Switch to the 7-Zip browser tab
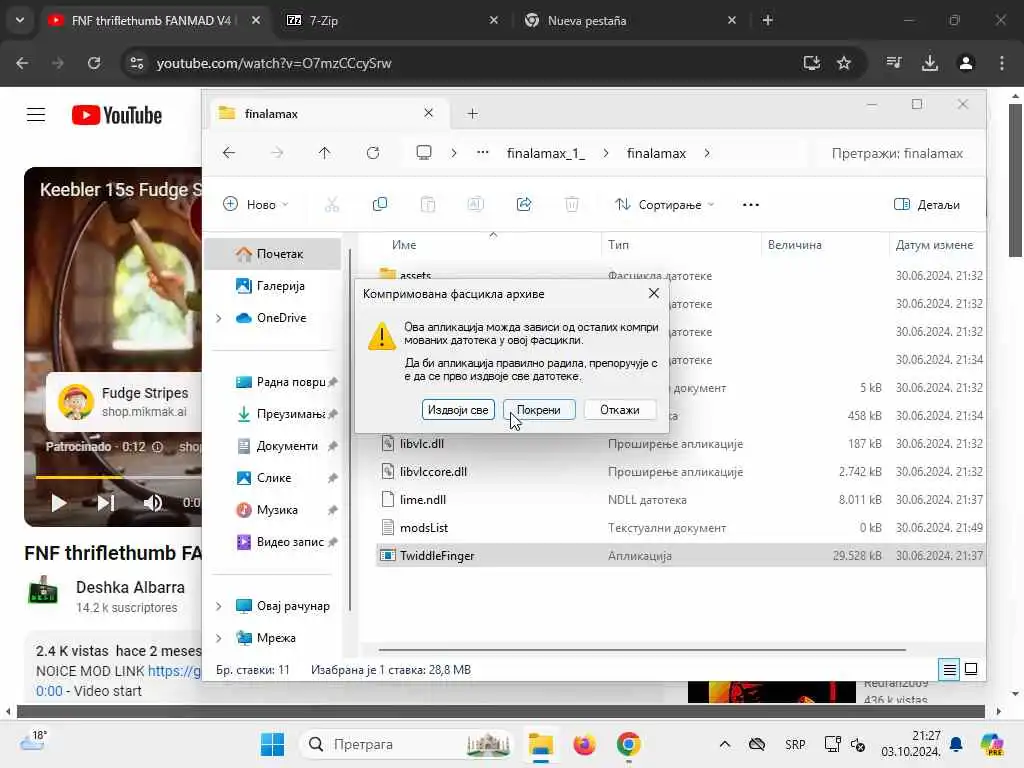Screen dimensions: 1024x768 pyautogui.click(x=392, y=20)
